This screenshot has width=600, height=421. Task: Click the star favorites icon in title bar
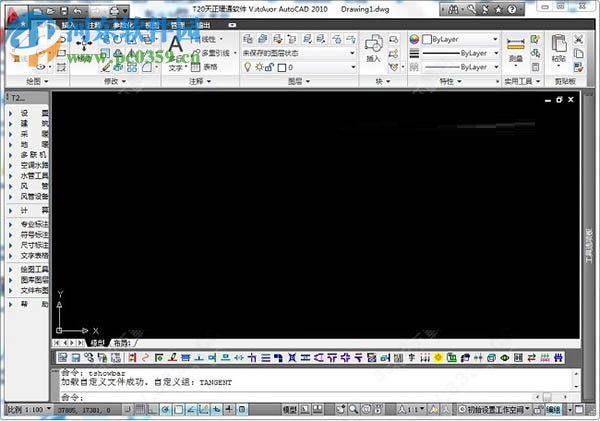tap(499, 10)
